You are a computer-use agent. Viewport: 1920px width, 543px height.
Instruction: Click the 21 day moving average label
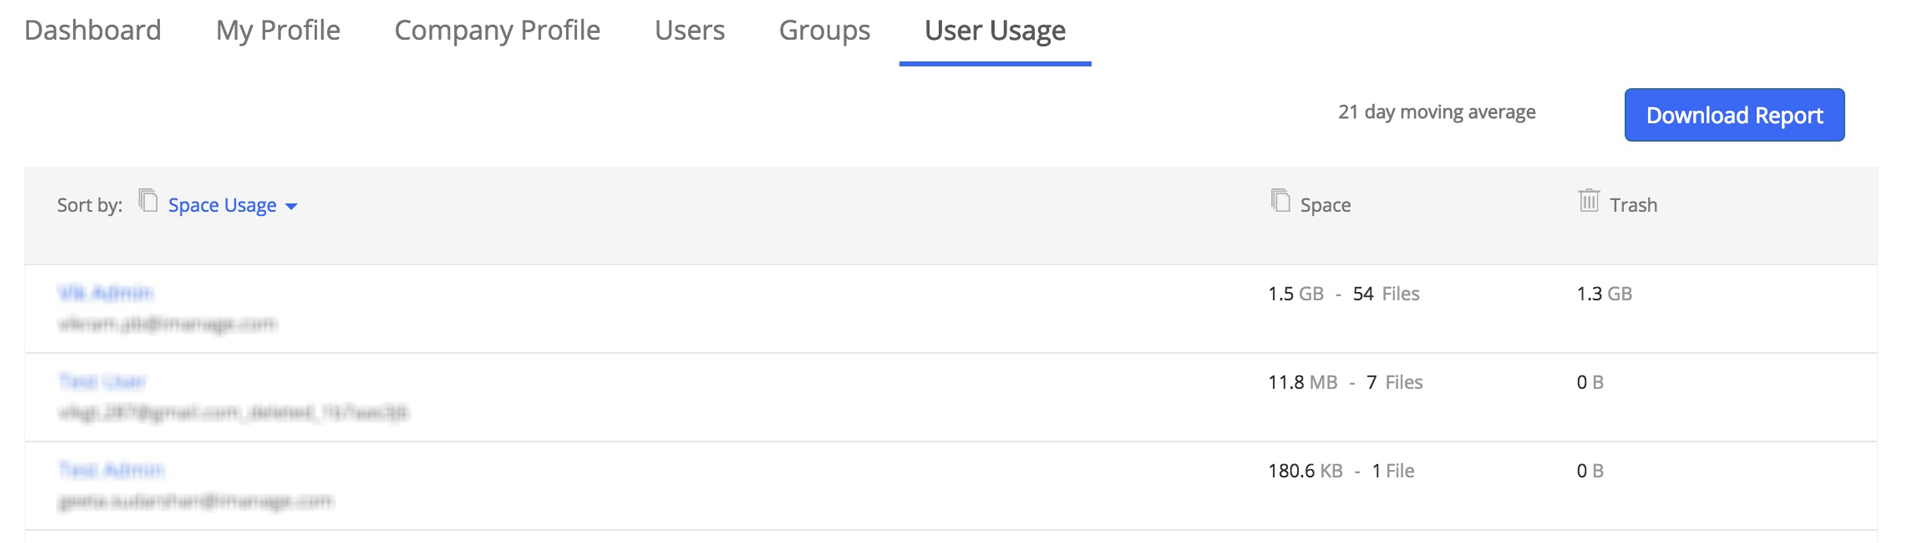tap(1436, 112)
